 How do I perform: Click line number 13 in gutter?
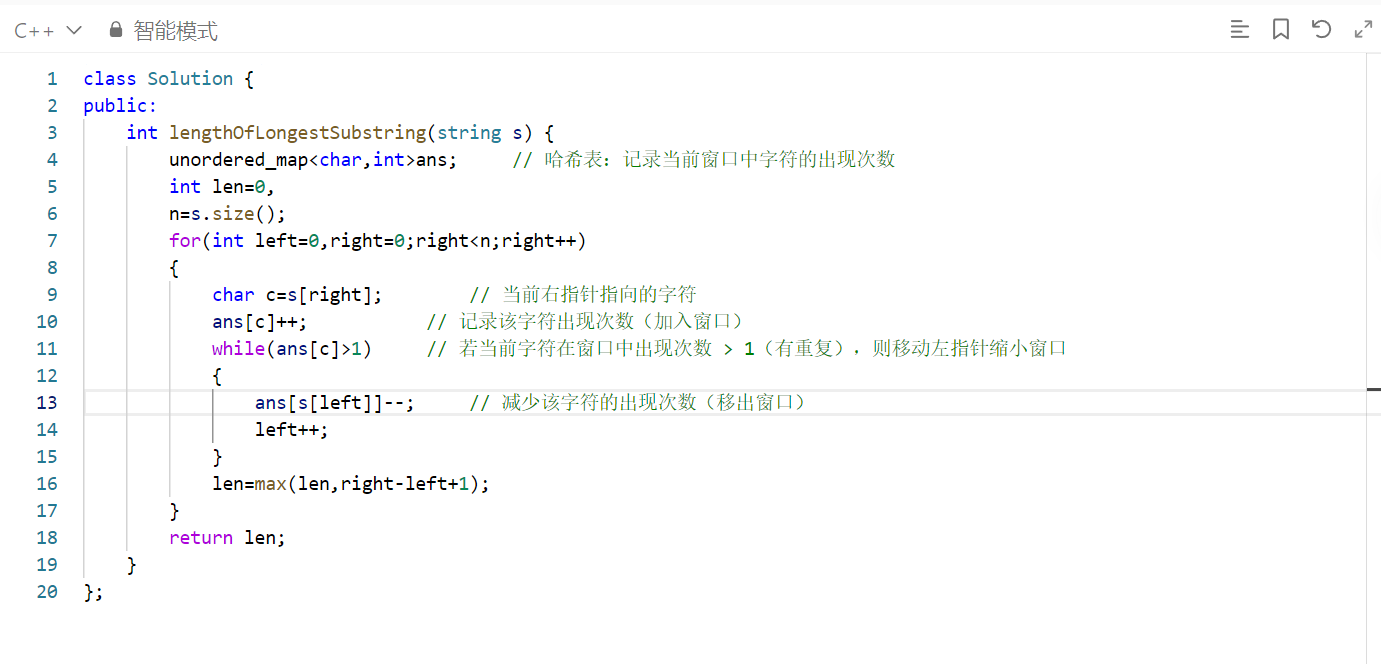[x=47, y=403]
